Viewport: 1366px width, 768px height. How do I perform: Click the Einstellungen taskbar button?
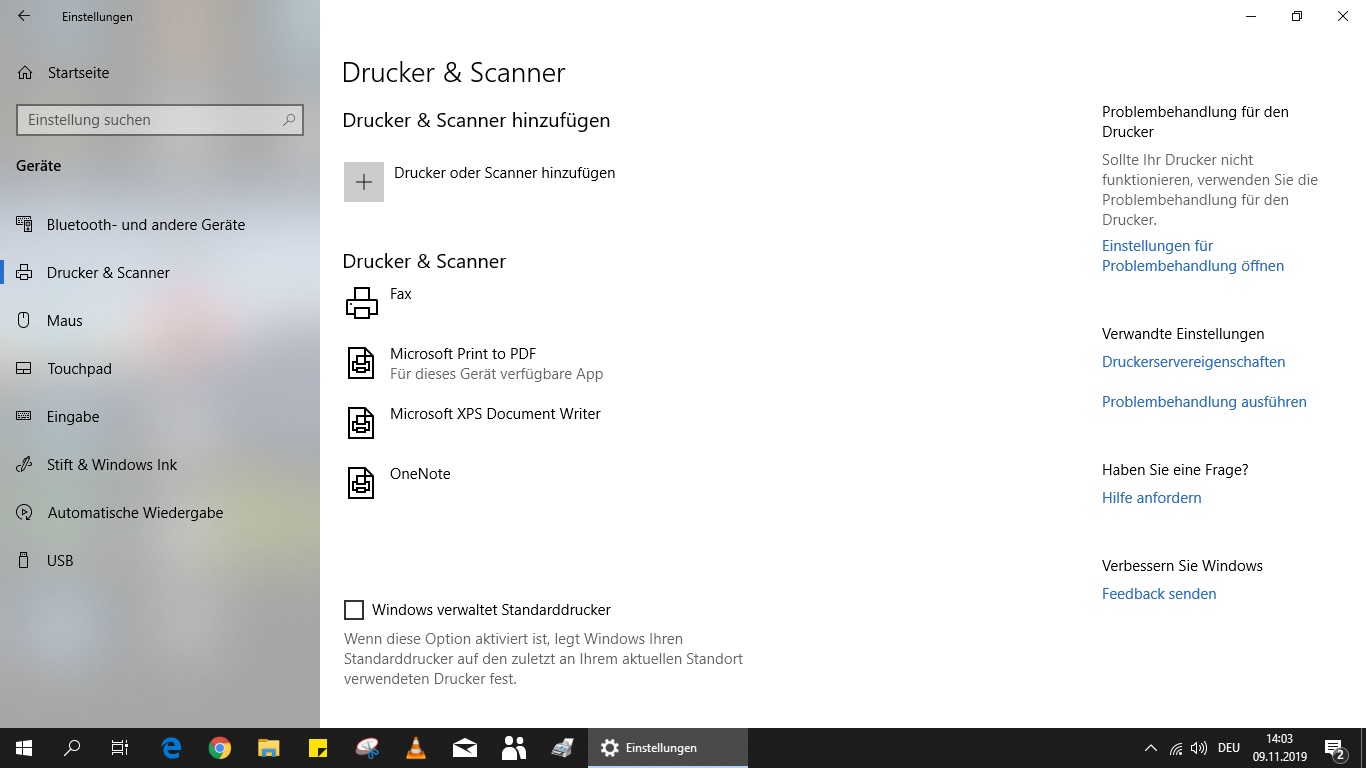tap(668, 748)
